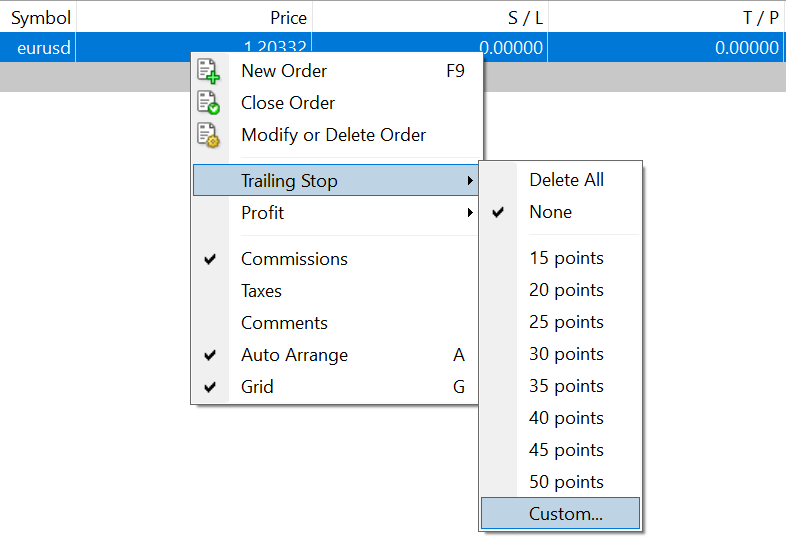Open Modify or Delete Order
786x537 pixels.
[336, 135]
